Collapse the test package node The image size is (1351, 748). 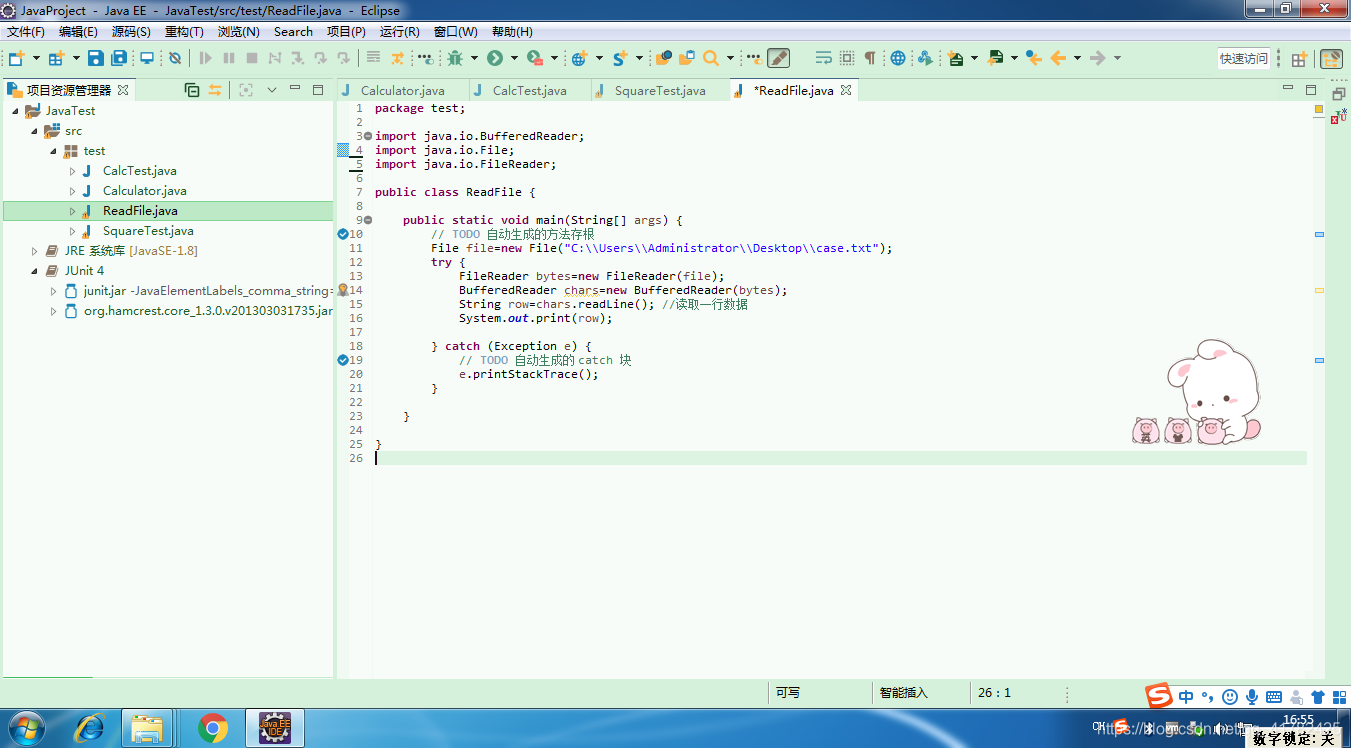pyautogui.click(x=53, y=151)
